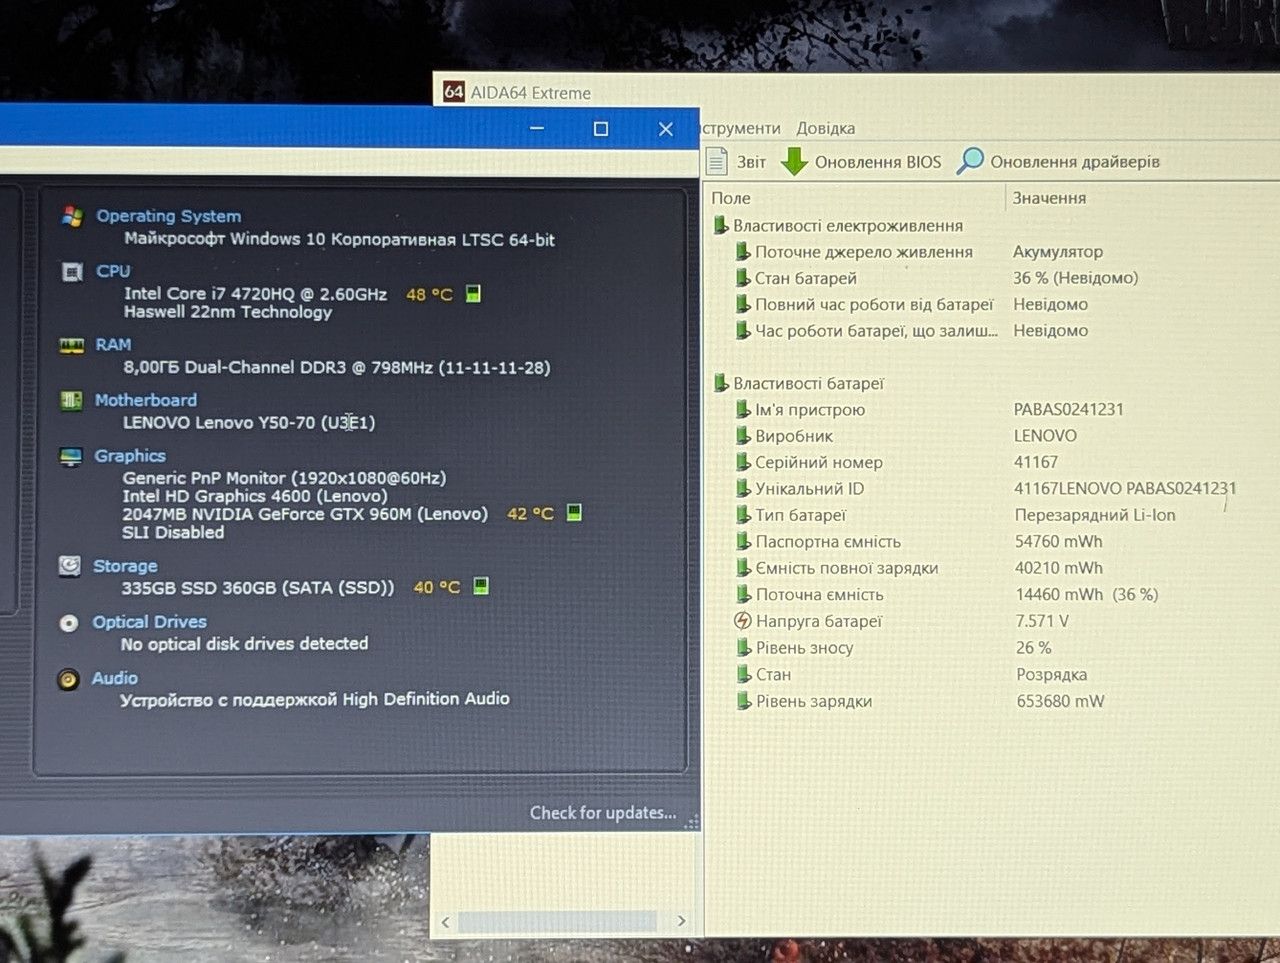Click the CPU chip icon
Image resolution: width=1280 pixels, height=963 pixels.
point(72,272)
